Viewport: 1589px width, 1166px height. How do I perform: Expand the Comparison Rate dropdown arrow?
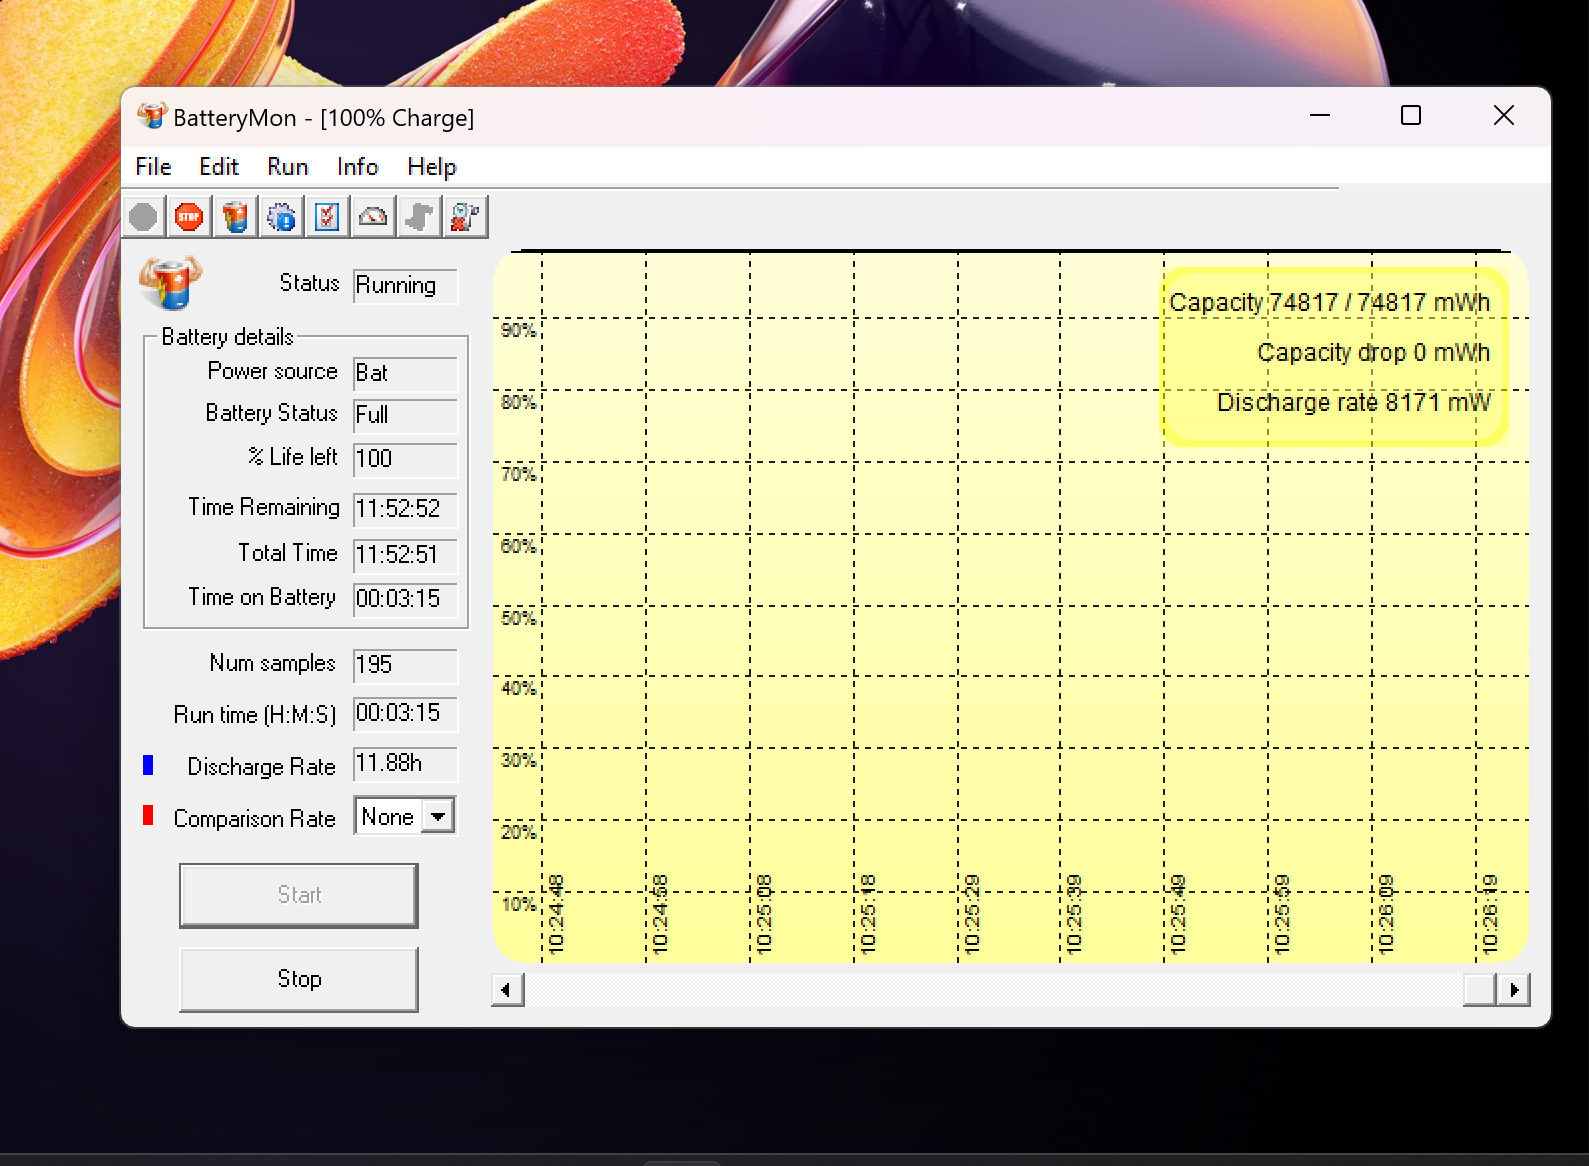[x=438, y=816]
